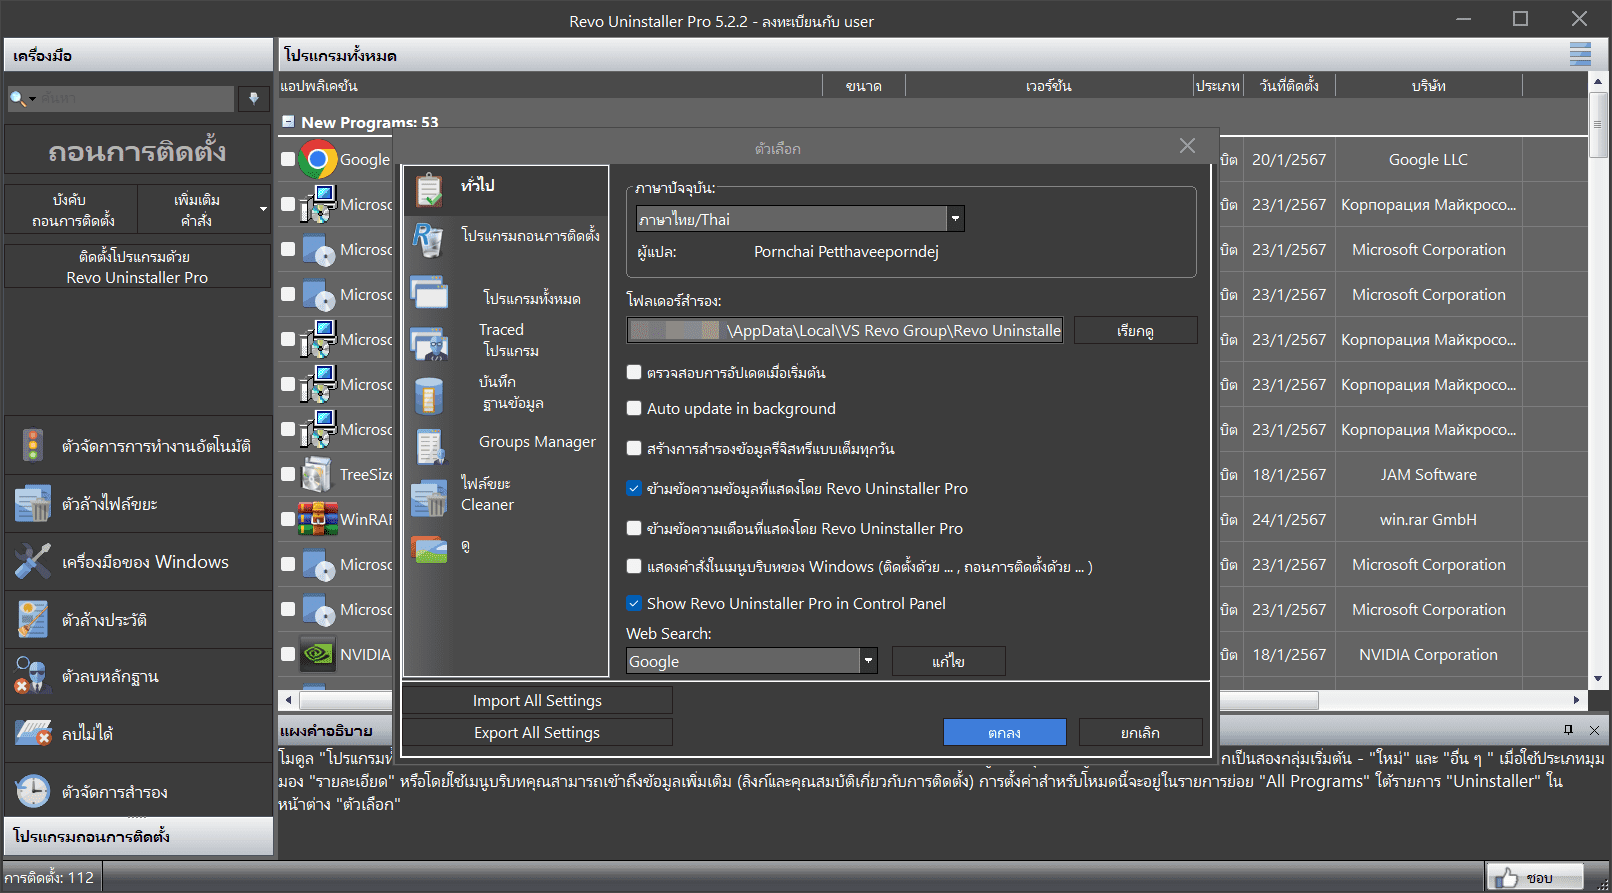
Task: Click the horizontal scrollbar right arrow
Action: point(1577,700)
